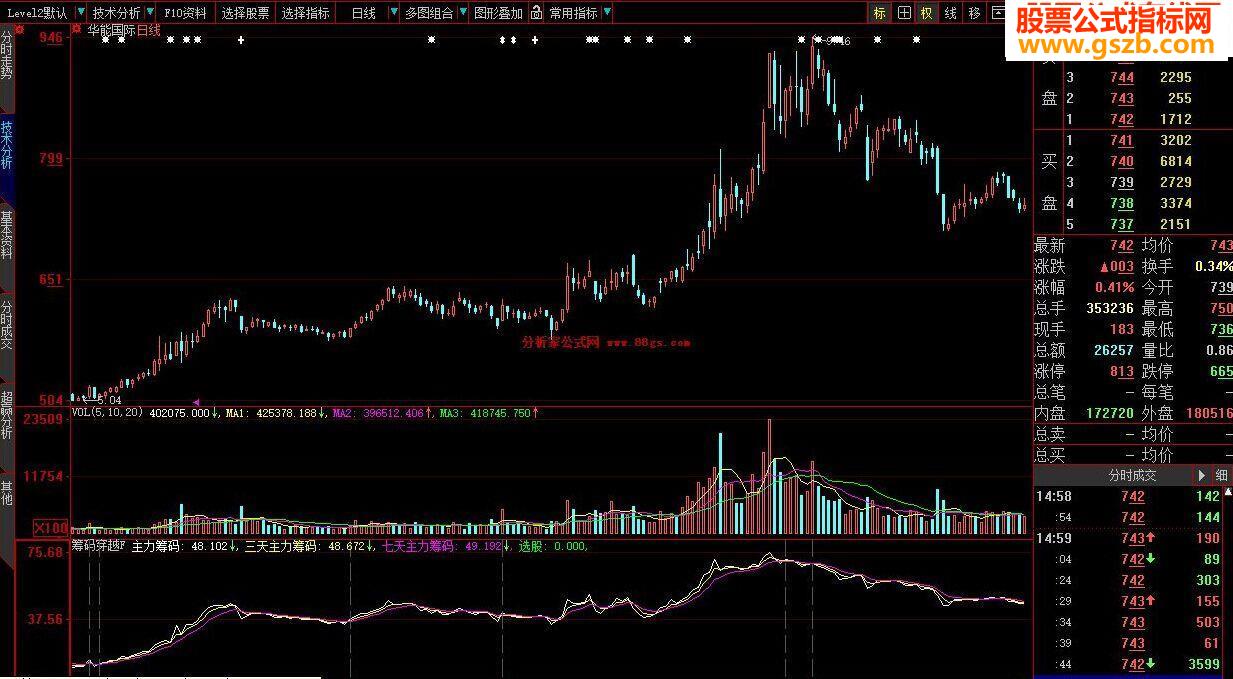Click the 华能国际 stock name label

111,30
